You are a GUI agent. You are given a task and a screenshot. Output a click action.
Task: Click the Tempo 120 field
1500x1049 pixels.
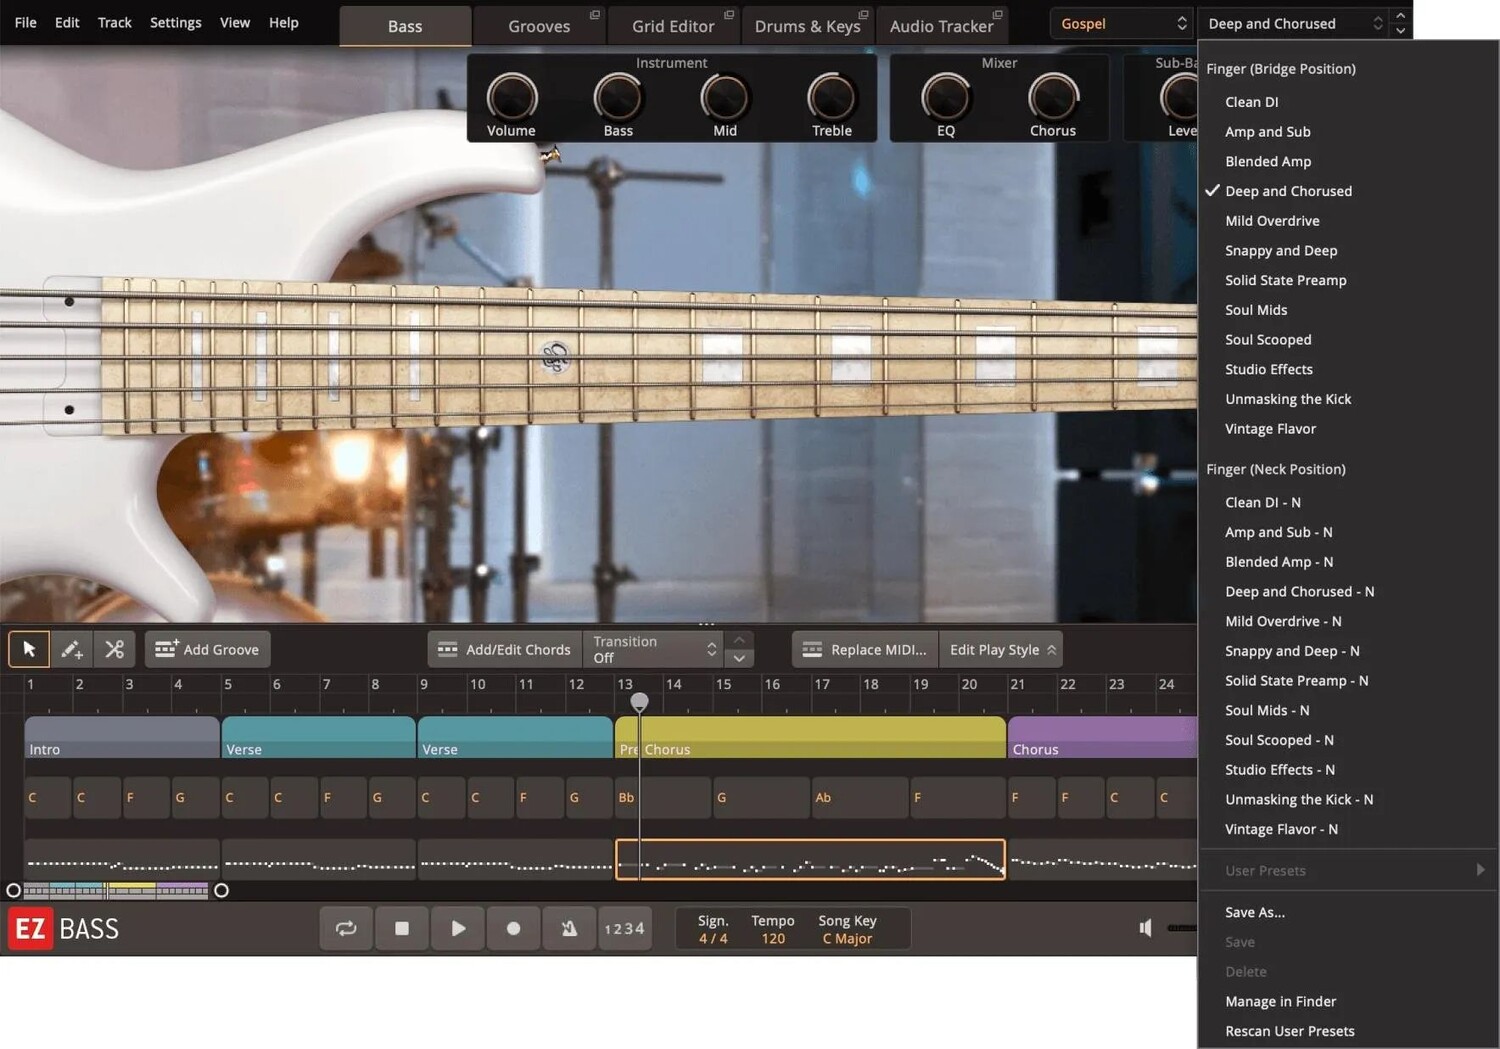(773, 929)
